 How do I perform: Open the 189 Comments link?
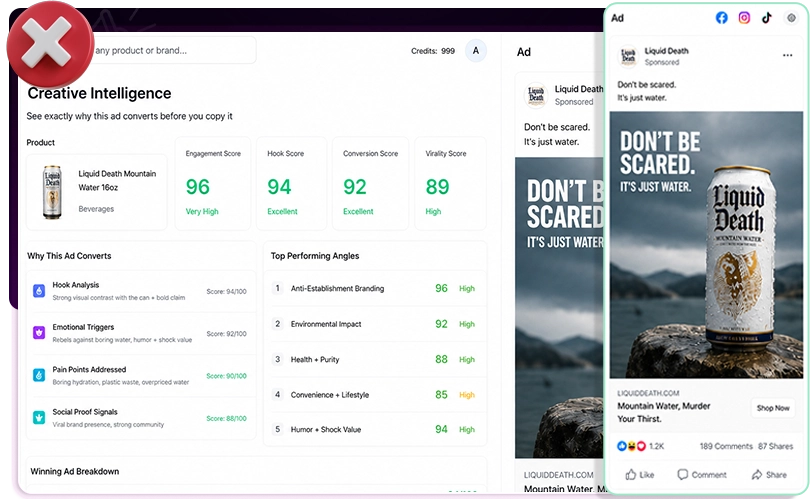[726, 446]
